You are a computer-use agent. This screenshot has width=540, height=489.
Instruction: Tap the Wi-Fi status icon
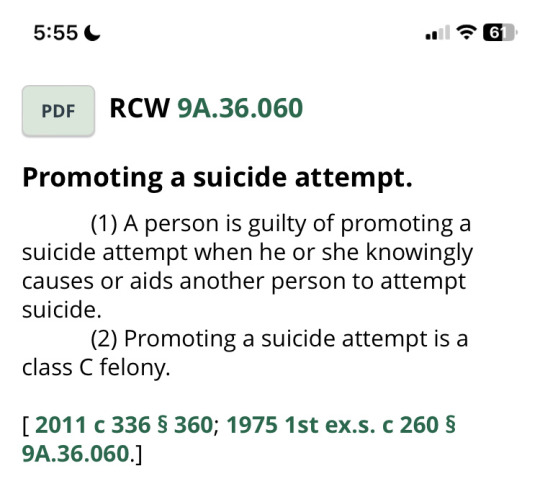466,33
